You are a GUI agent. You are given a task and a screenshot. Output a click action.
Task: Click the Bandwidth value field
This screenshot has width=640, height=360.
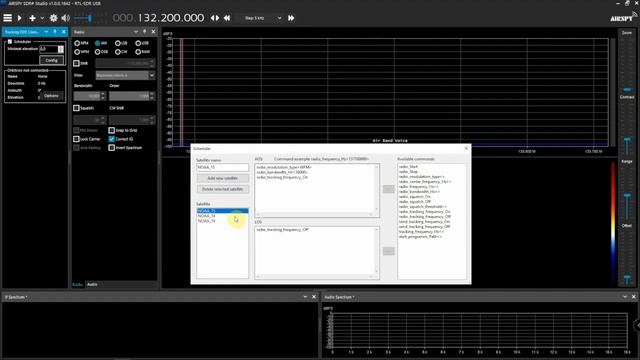point(87,96)
